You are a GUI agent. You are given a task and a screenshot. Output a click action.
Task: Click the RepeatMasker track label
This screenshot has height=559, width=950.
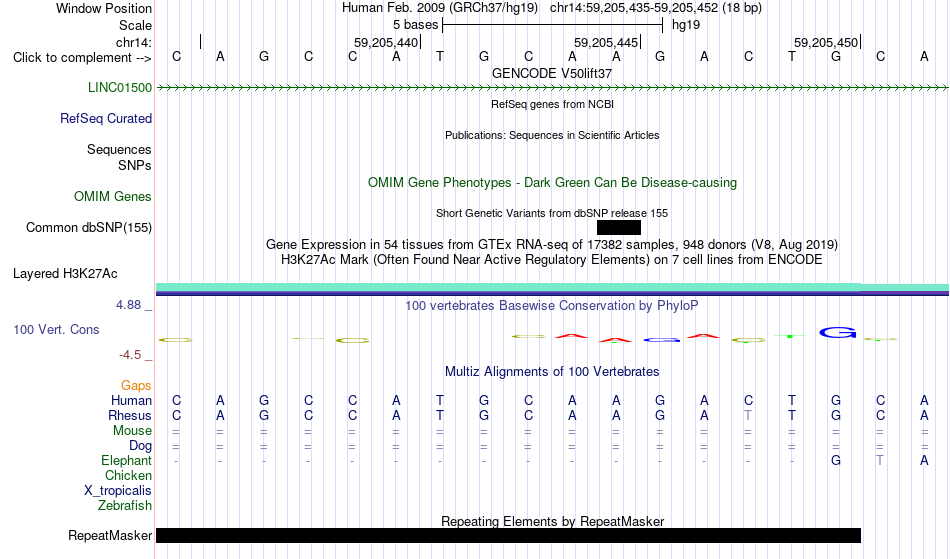[110, 535]
